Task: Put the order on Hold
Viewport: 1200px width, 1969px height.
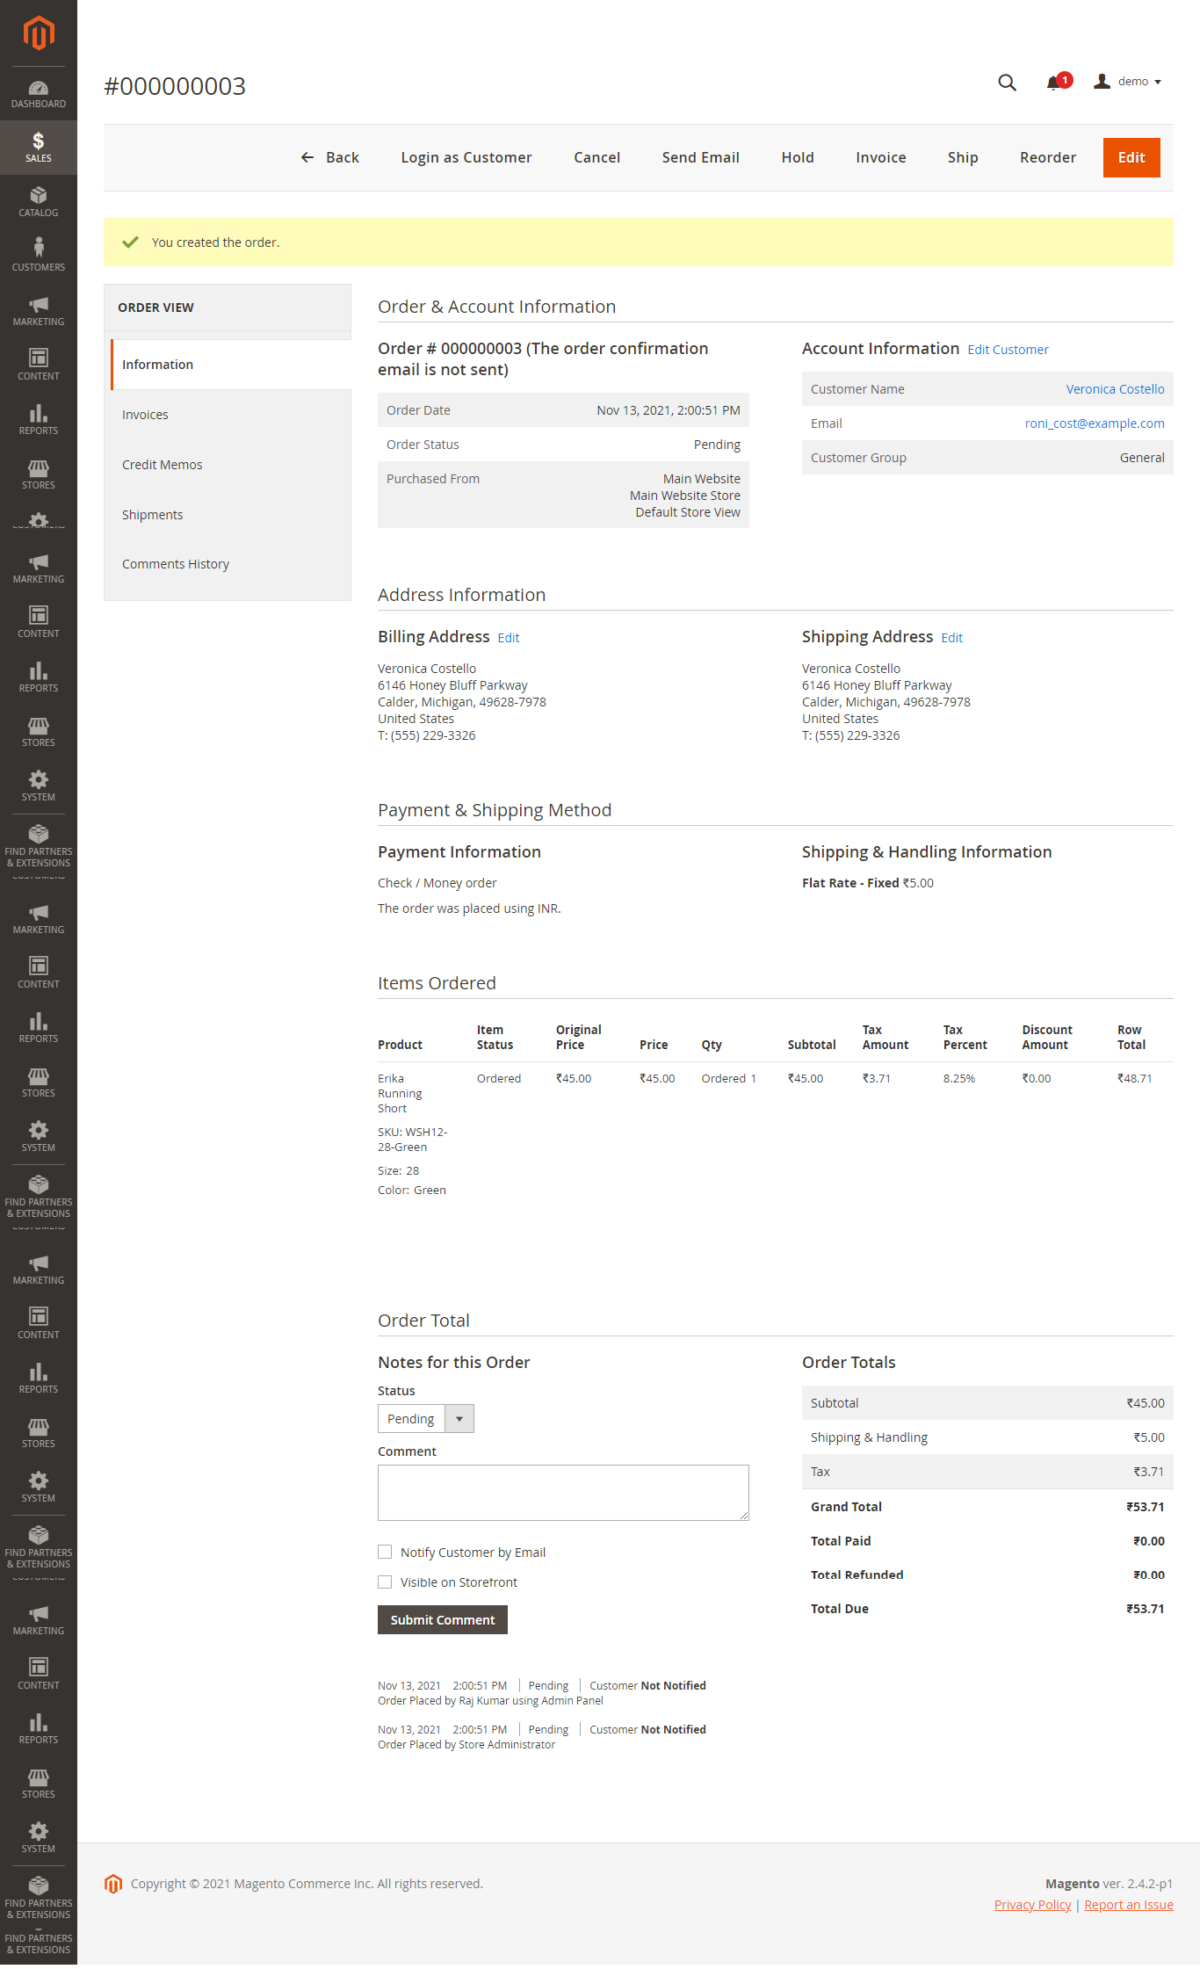Action: pyautogui.click(x=798, y=158)
